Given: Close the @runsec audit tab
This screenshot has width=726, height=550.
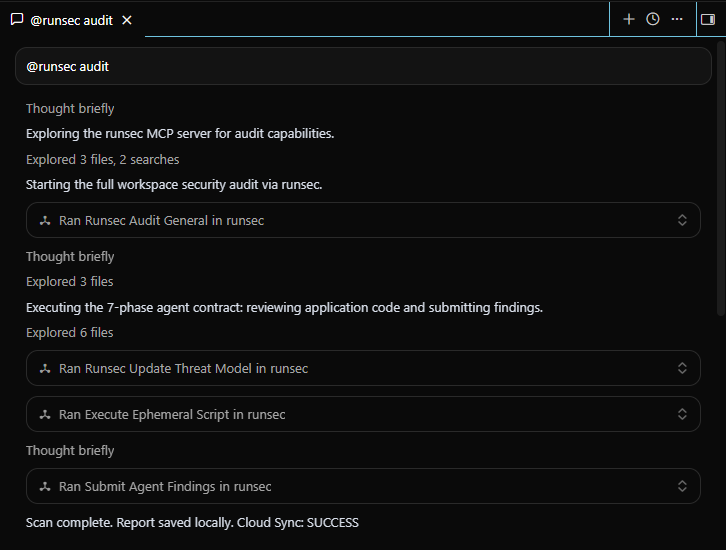Looking at the screenshot, I should coord(127,20).
